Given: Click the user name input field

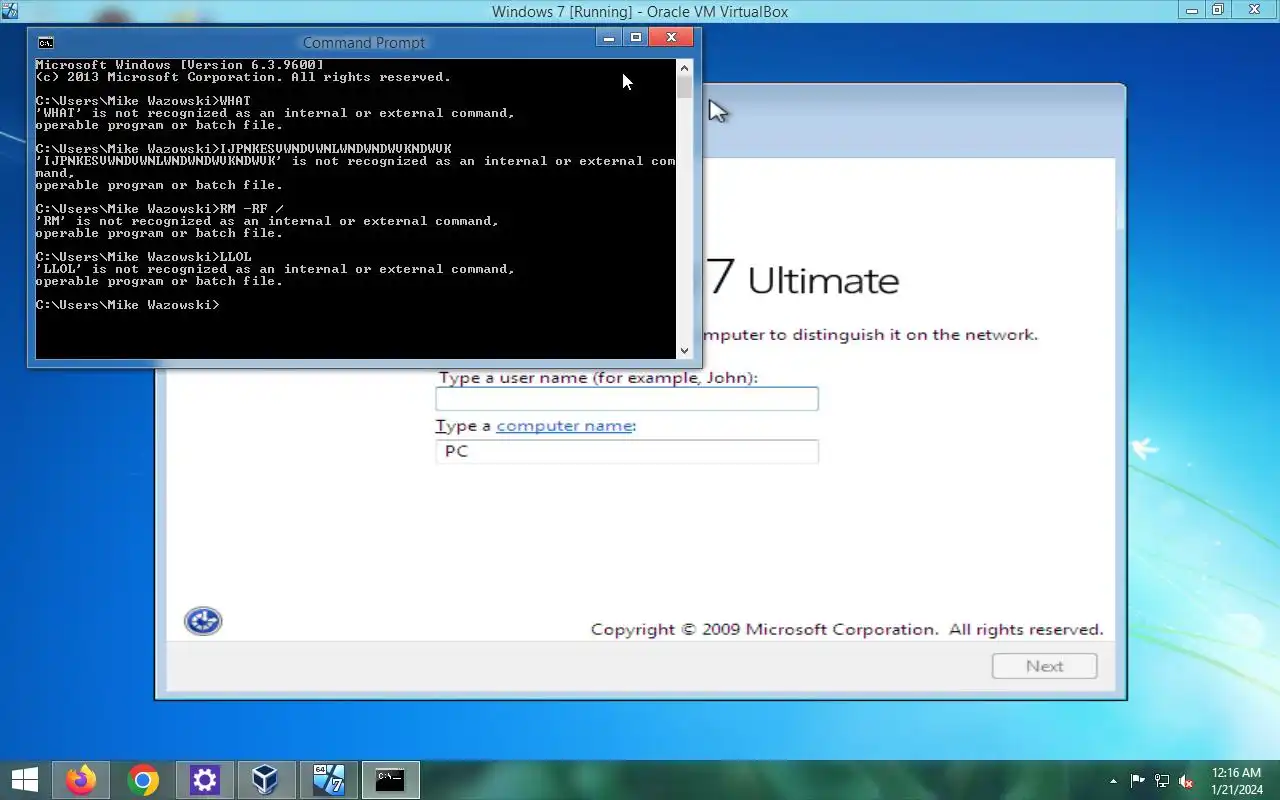Looking at the screenshot, I should [x=627, y=399].
